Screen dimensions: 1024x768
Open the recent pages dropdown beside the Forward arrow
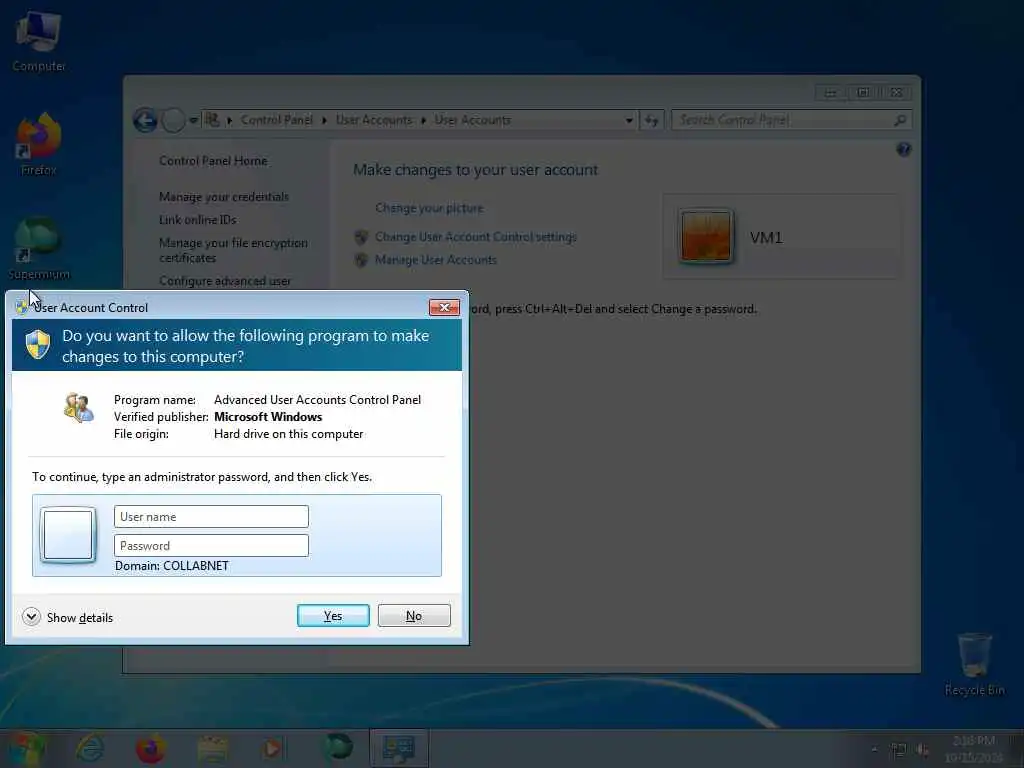(193, 120)
